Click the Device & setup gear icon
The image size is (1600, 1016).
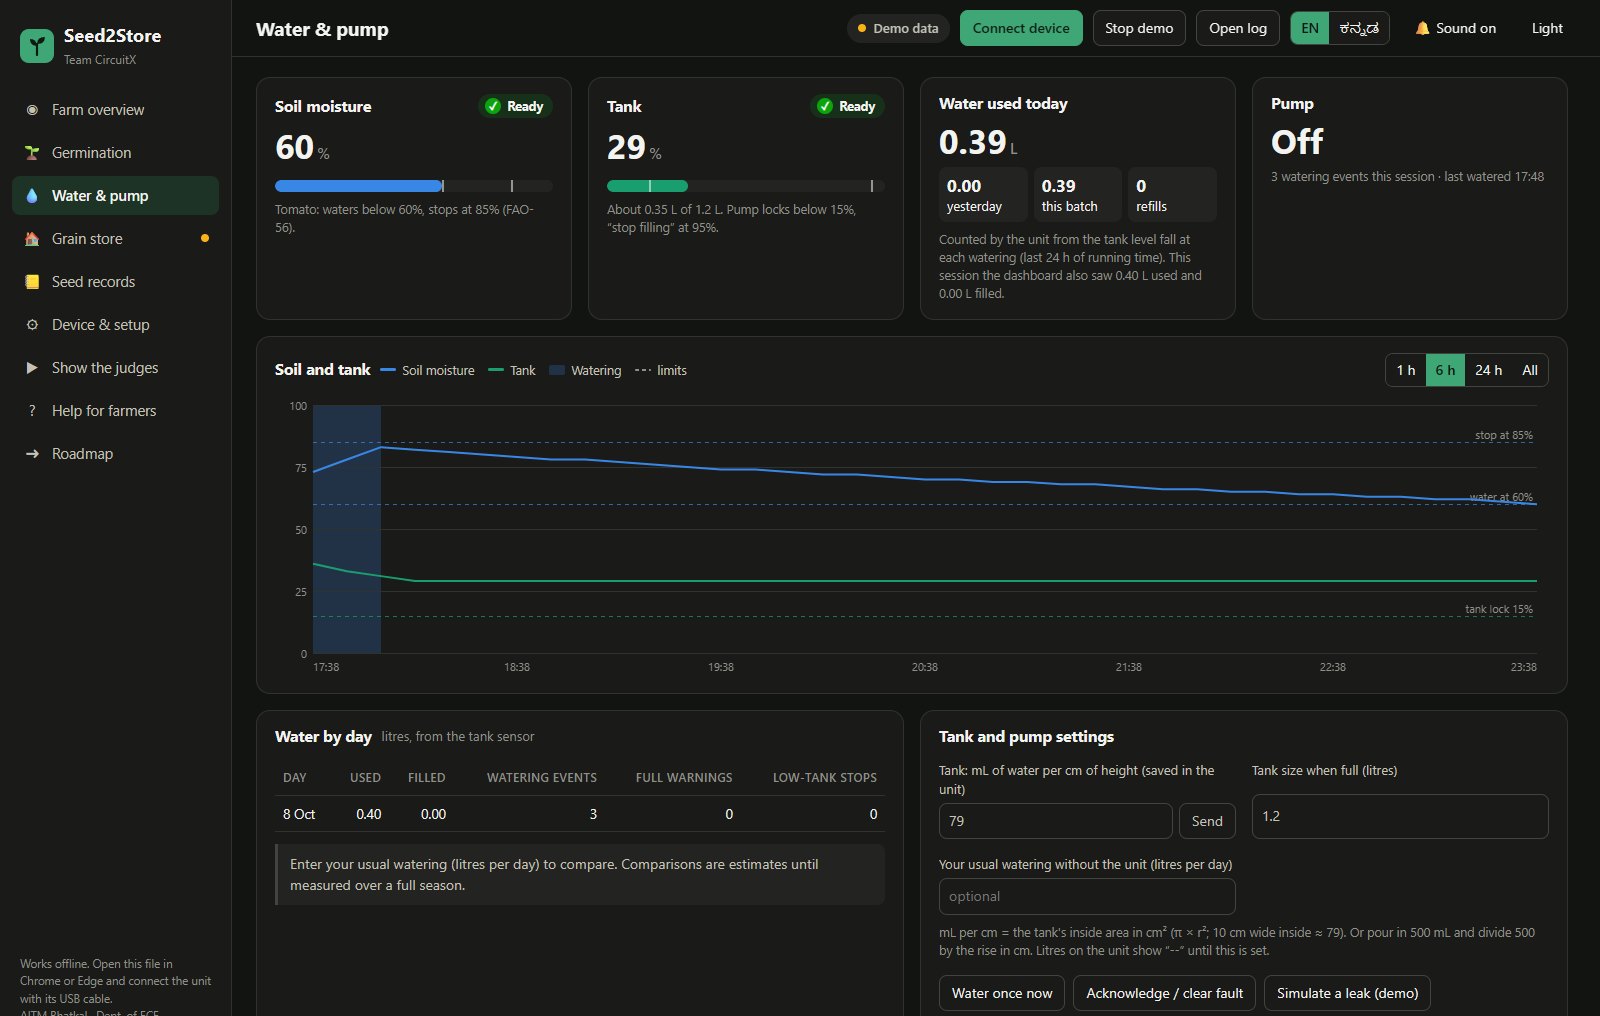[x=32, y=325]
